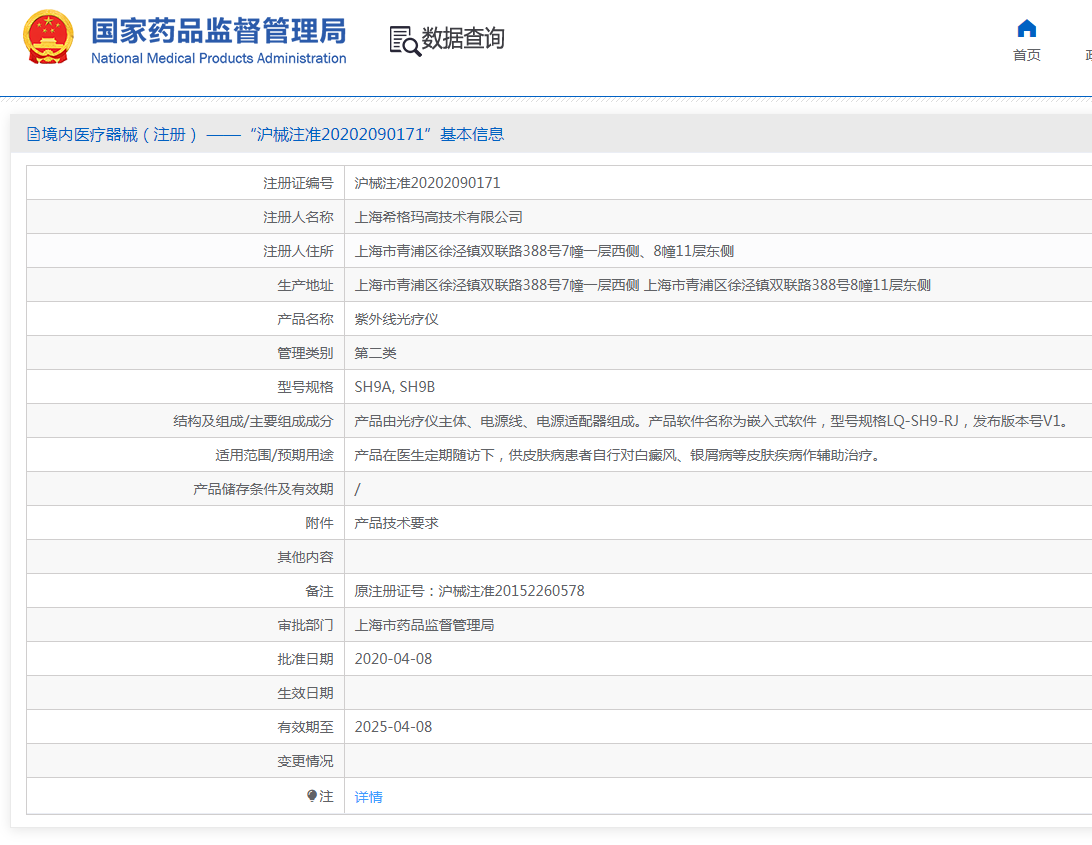This screenshot has height=845, width=1092.
Task: Click the 有效期至 label
Action: tap(305, 727)
